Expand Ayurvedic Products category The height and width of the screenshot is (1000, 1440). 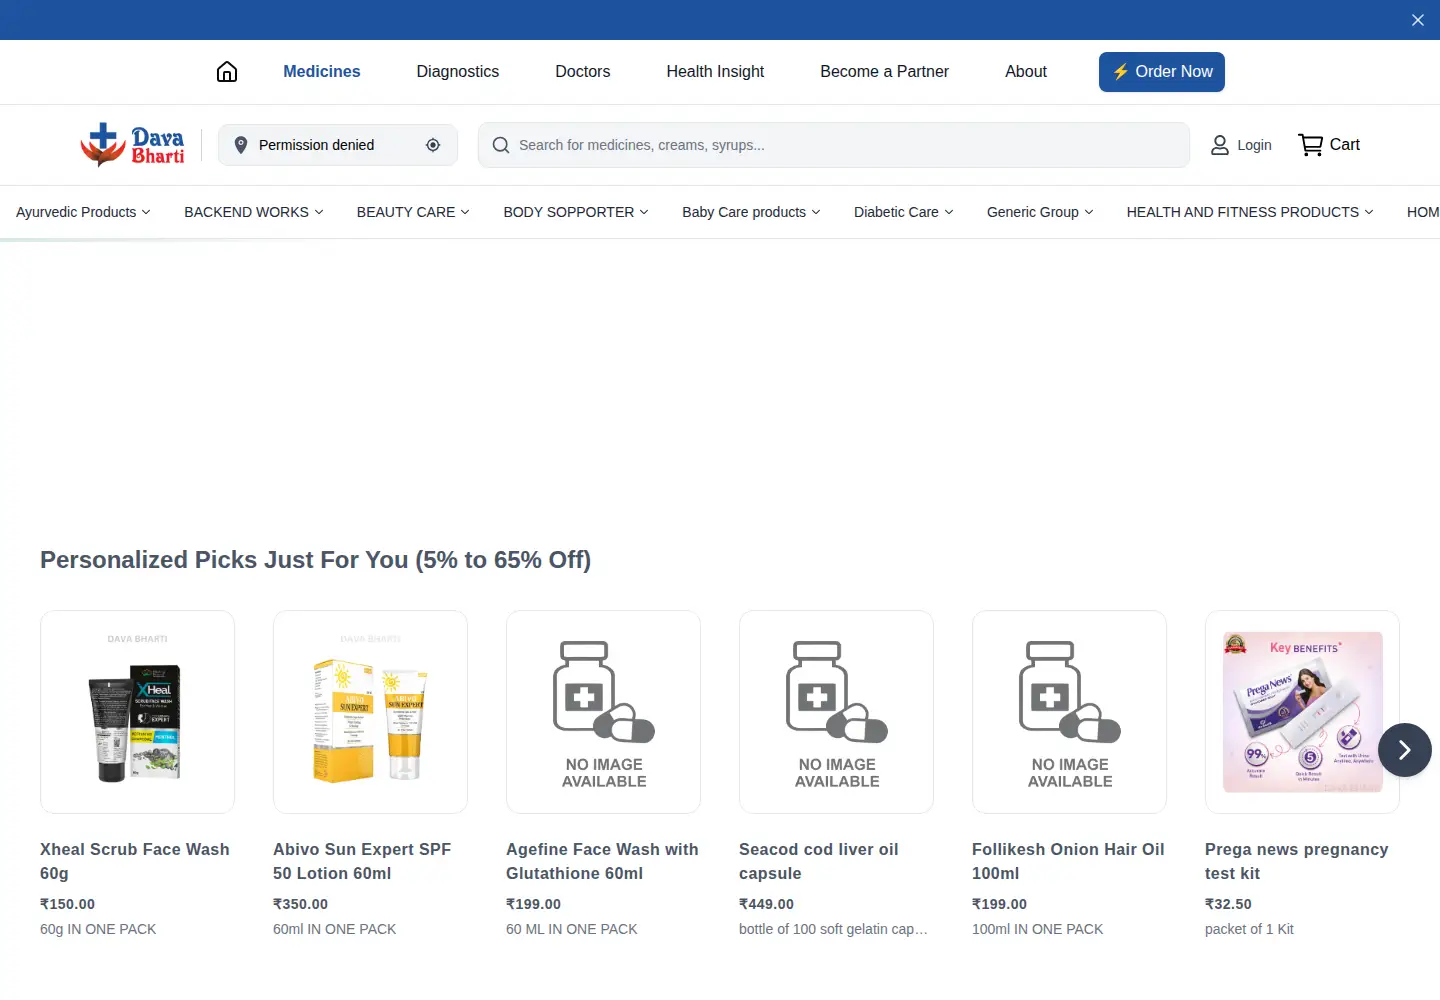tap(83, 212)
